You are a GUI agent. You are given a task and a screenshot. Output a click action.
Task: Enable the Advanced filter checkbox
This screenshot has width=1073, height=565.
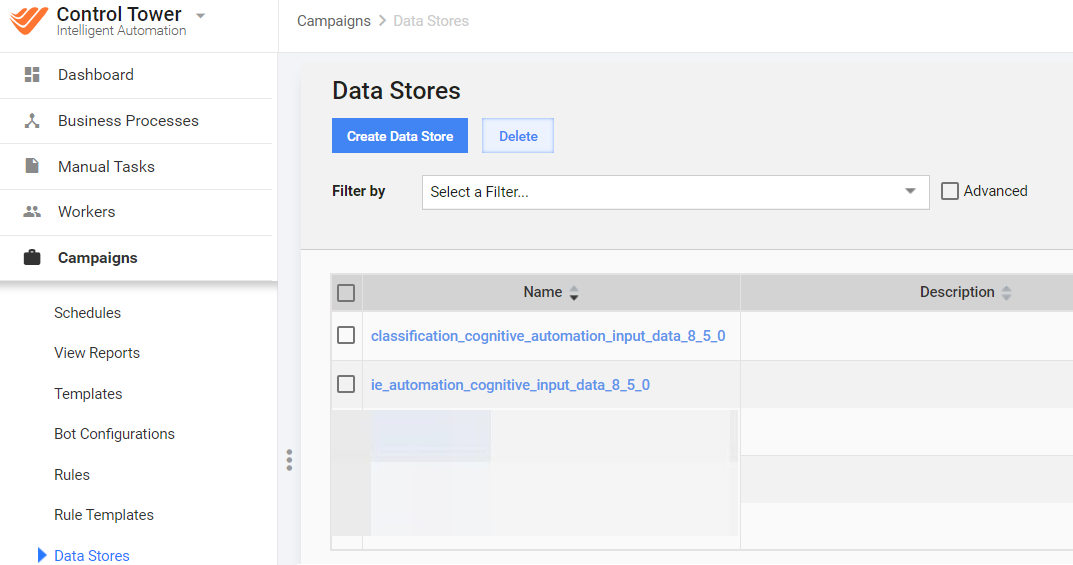(950, 191)
